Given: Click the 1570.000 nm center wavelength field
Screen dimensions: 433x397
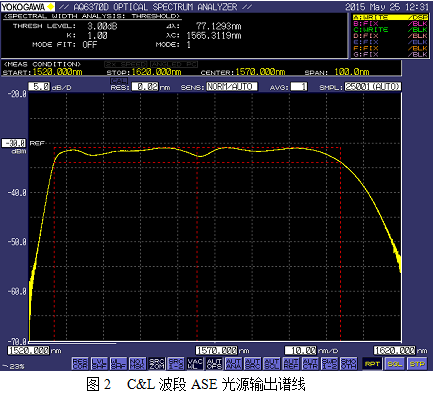Looking at the screenshot, I should tap(217, 350).
